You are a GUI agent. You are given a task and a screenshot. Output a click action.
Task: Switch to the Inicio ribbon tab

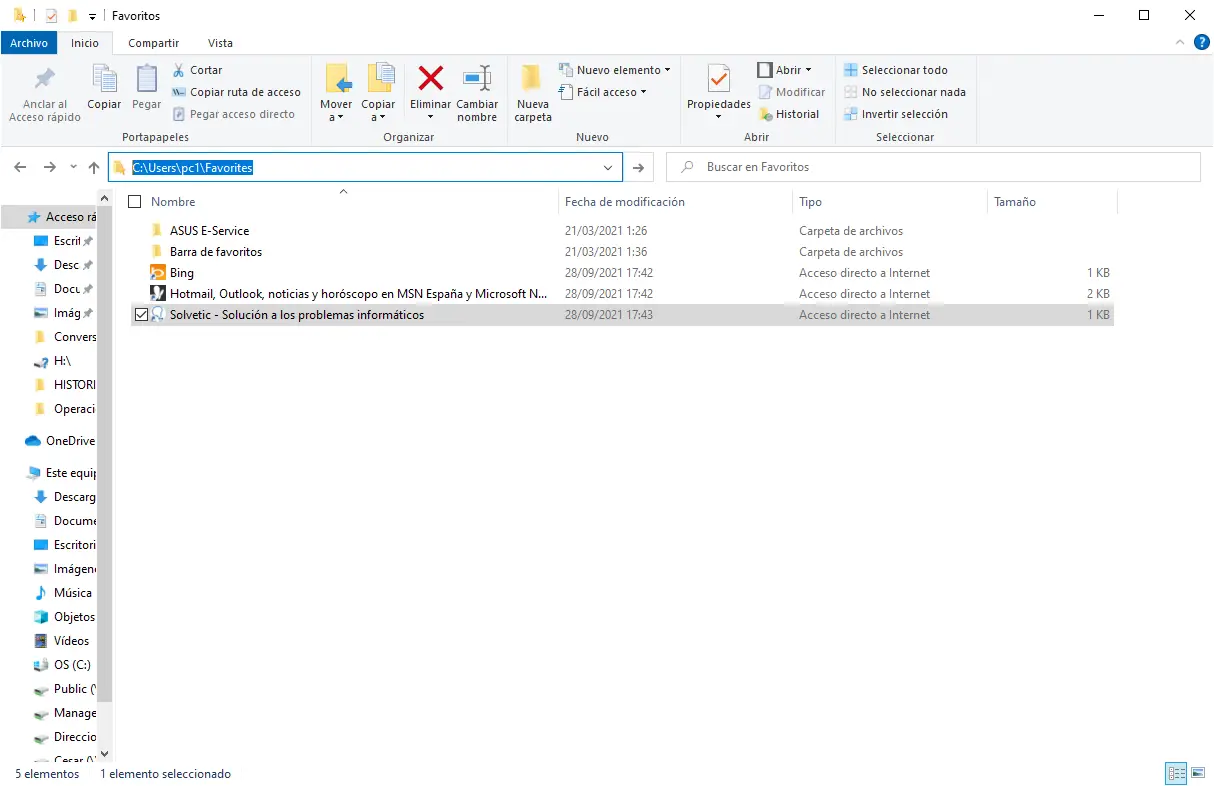85,43
